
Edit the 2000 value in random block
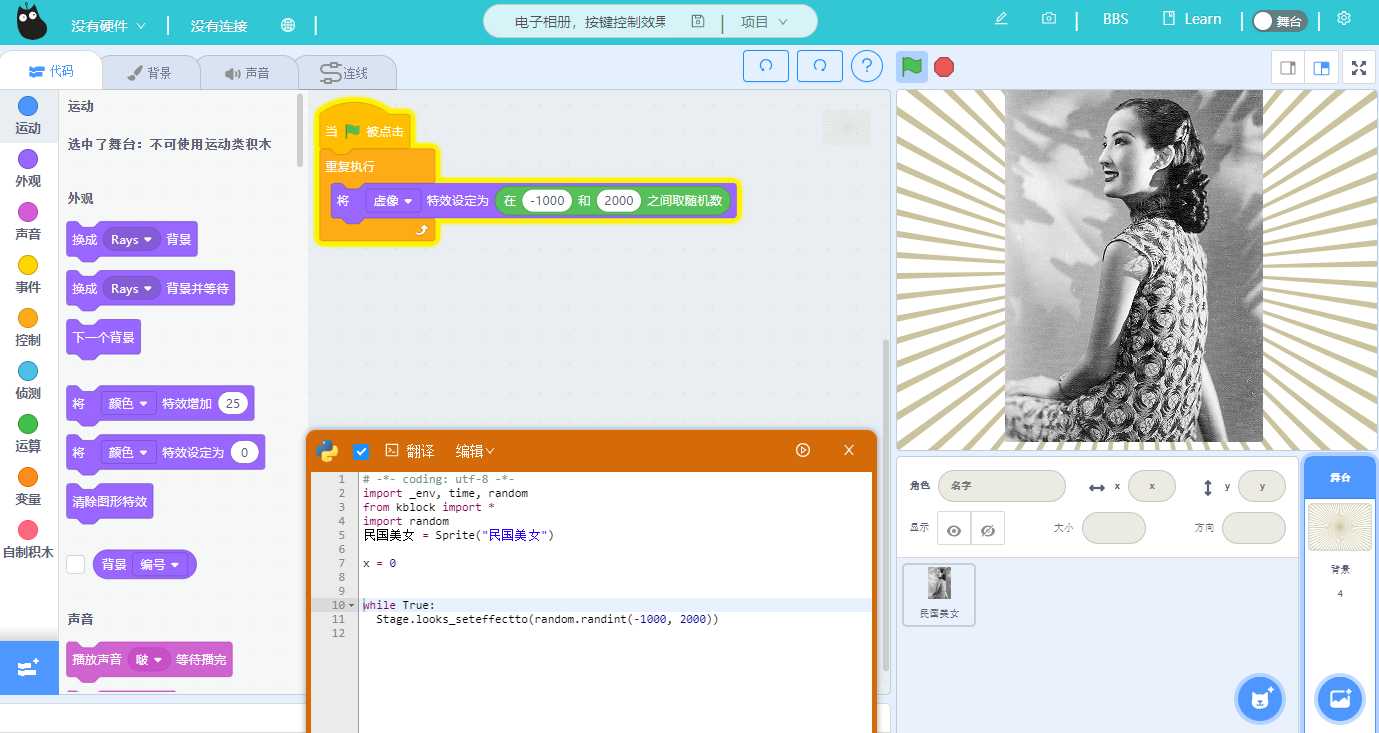pyautogui.click(x=619, y=201)
